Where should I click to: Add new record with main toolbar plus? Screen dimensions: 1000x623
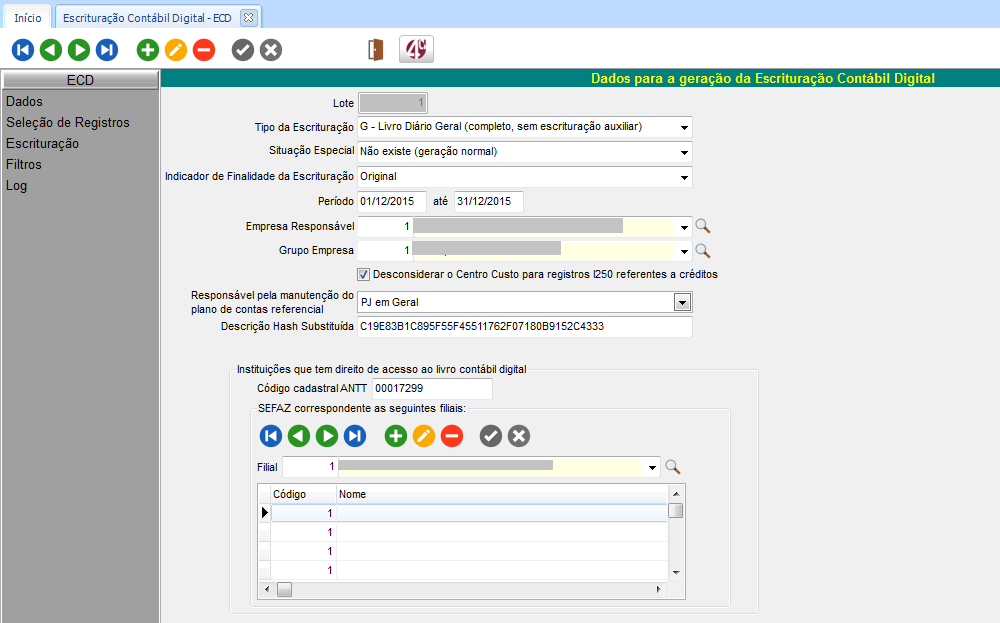[x=148, y=50]
